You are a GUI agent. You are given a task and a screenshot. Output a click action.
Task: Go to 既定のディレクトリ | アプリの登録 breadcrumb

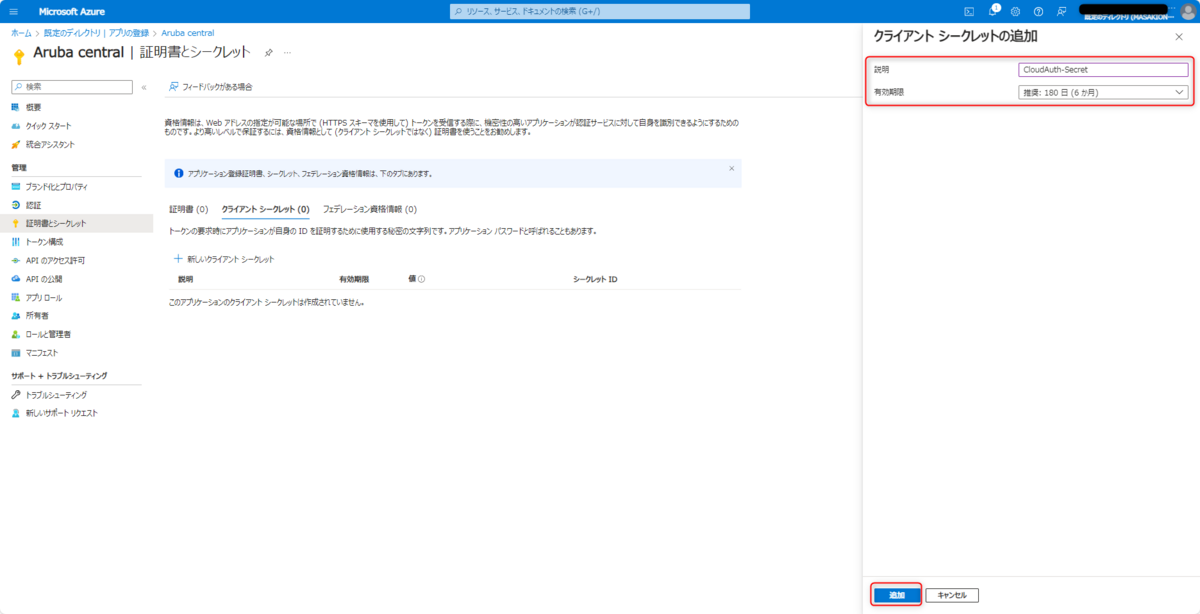coord(96,33)
